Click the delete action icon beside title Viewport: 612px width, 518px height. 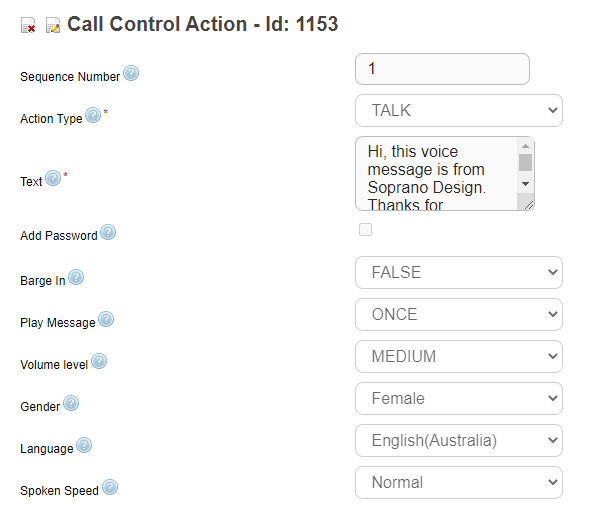pyautogui.click(x=28, y=26)
